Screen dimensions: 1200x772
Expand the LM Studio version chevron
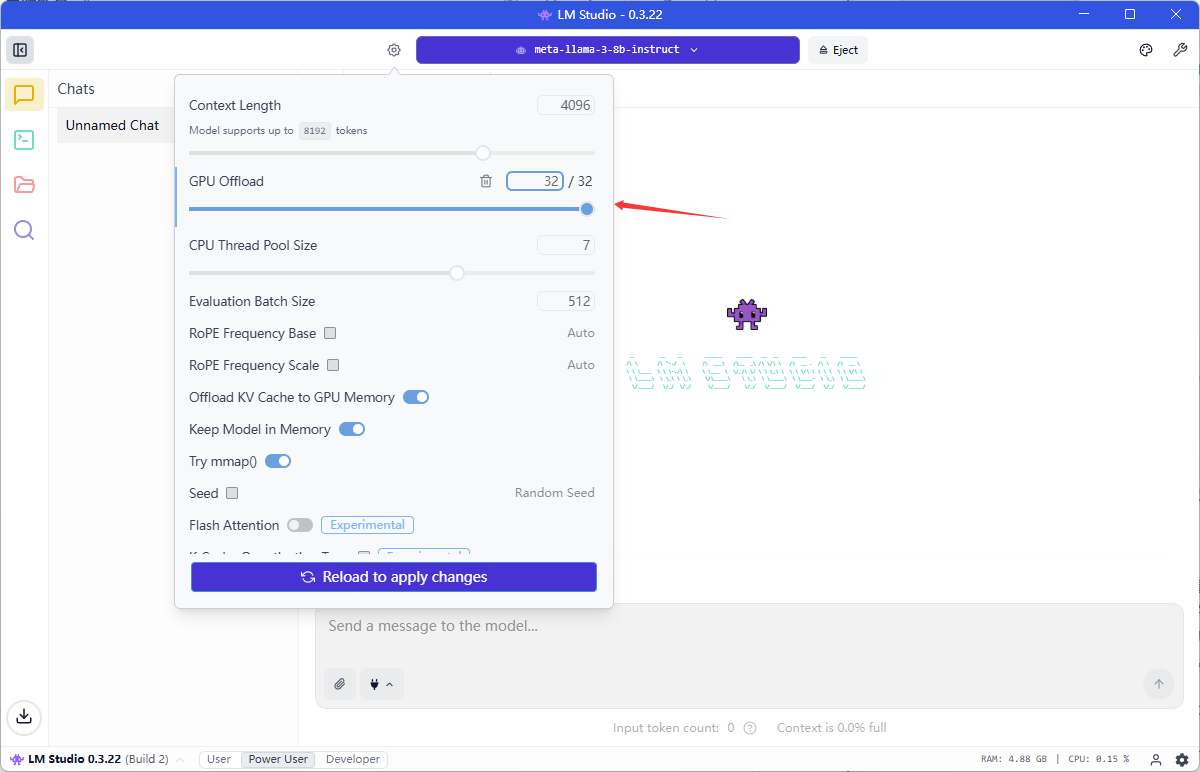click(181, 759)
